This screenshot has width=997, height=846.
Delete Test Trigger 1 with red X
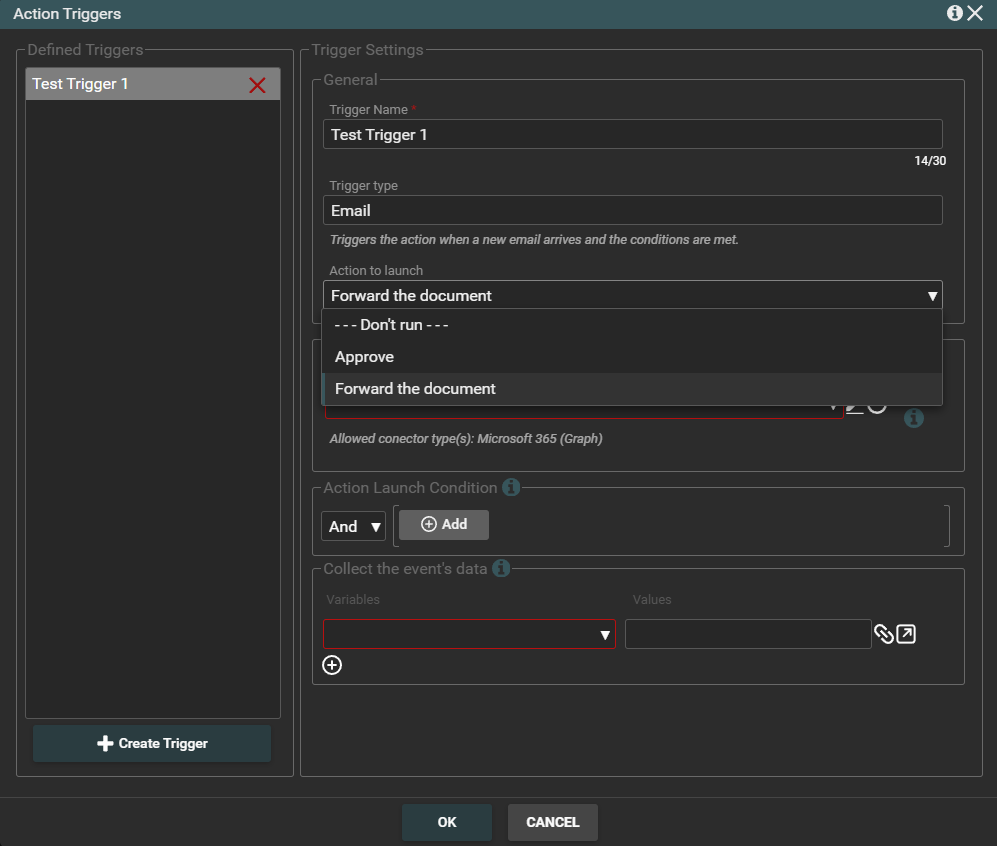point(257,85)
